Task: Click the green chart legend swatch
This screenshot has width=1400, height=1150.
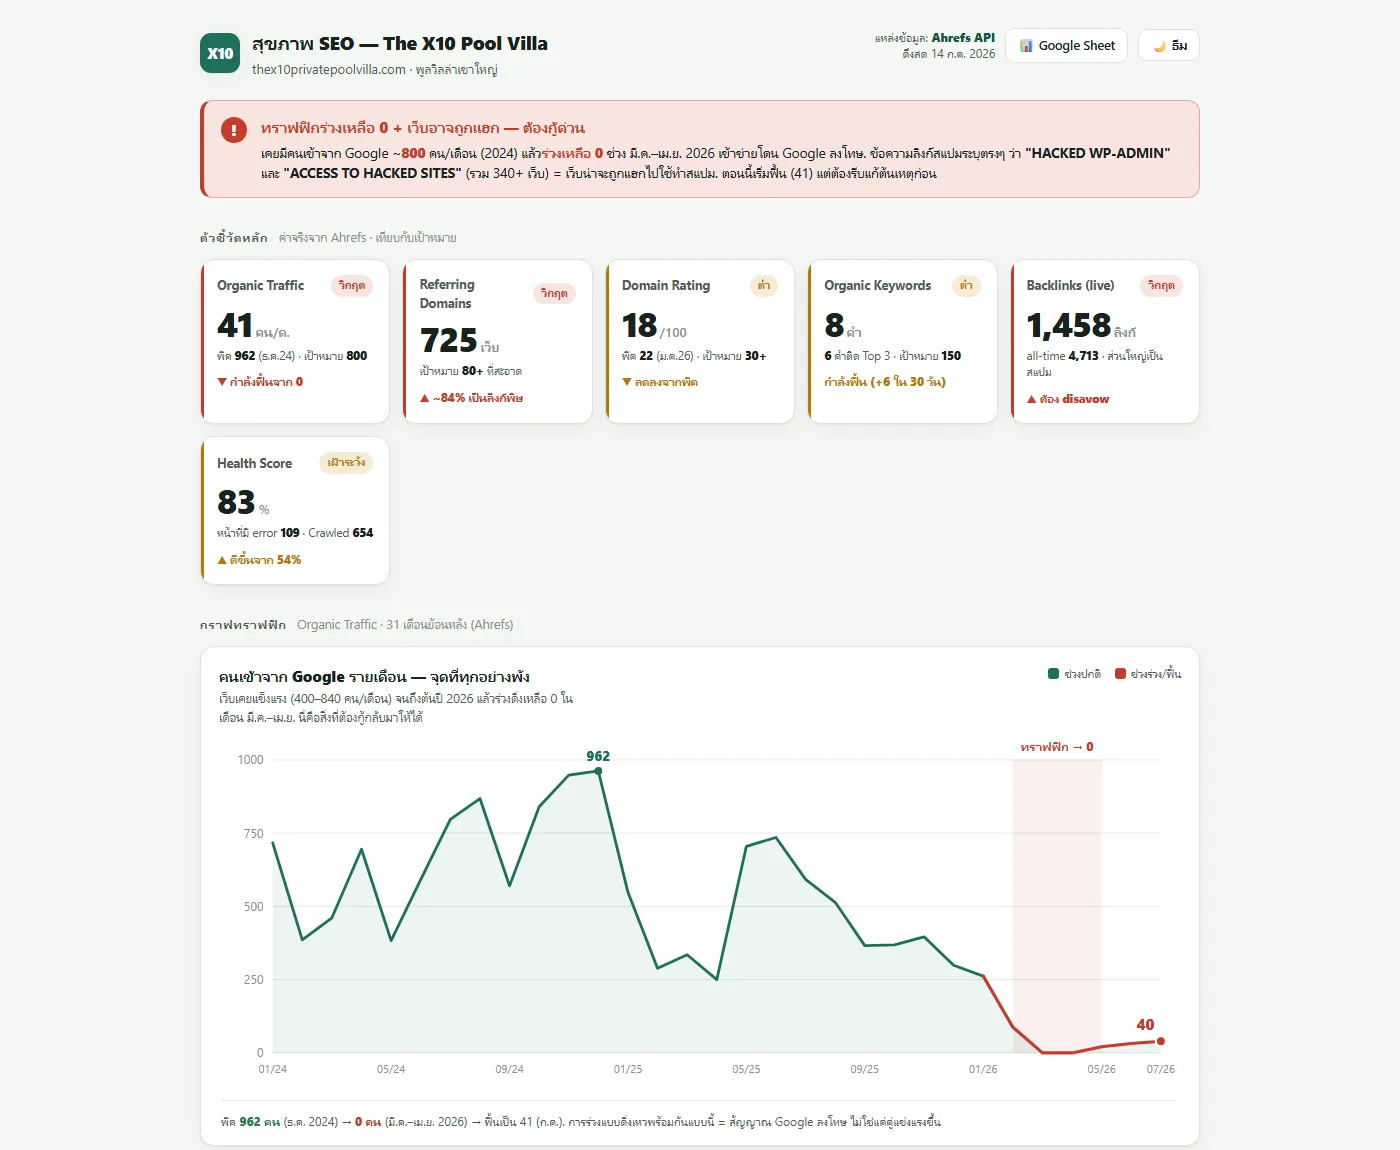Action: pos(1053,674)
